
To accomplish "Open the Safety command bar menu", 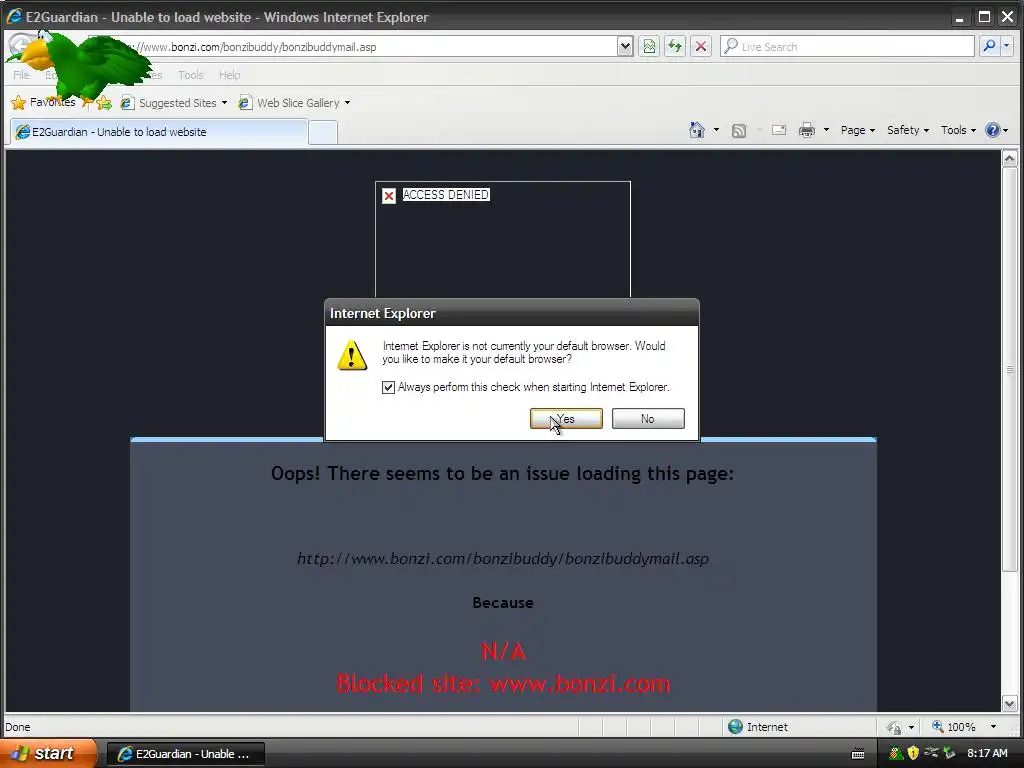I will [x=908, y=130].
